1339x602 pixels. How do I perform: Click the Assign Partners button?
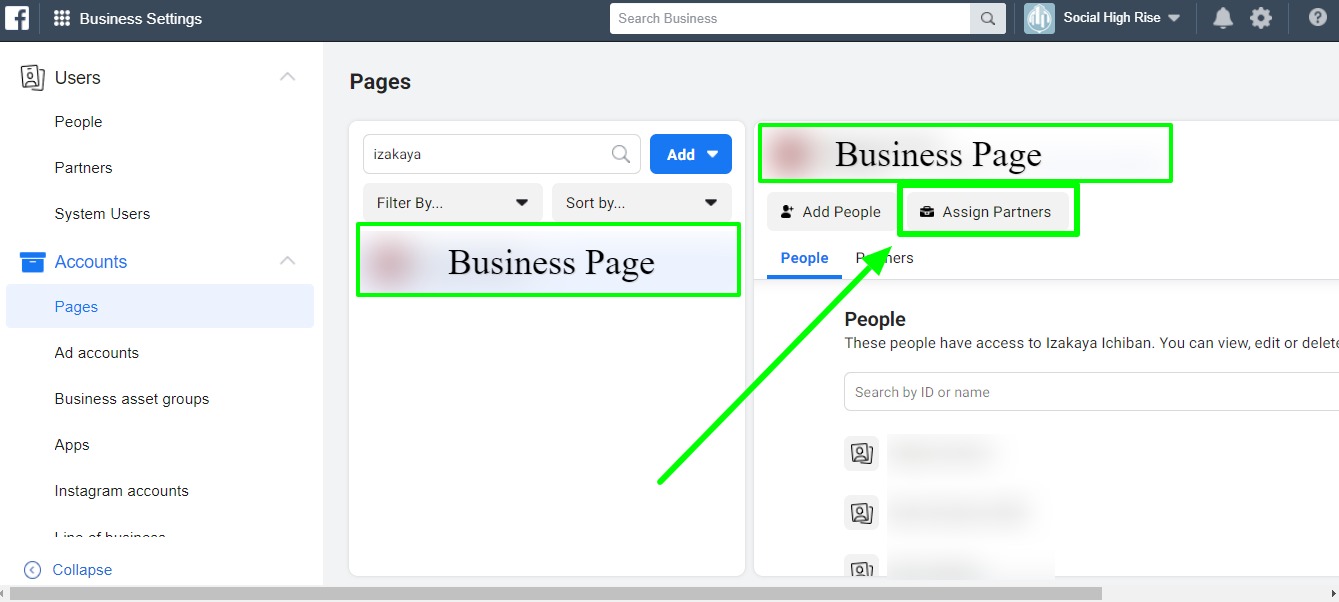(986, 212)
